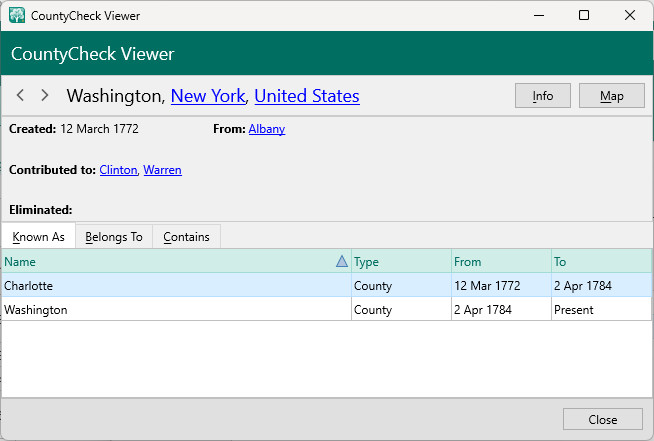Click the forward navigation arrow
Image resolution: width=654 pixels, height=441 pixels.
(44, 96)
